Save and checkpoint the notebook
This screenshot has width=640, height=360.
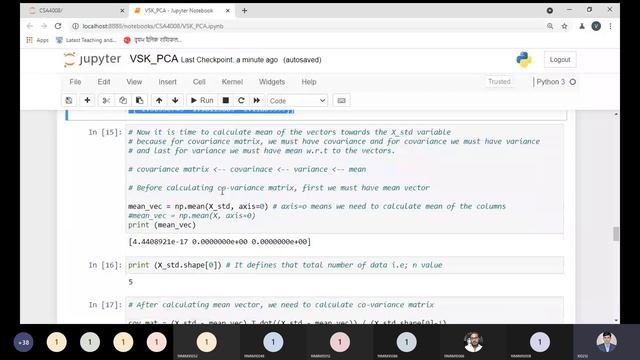(x=69, y=100)
